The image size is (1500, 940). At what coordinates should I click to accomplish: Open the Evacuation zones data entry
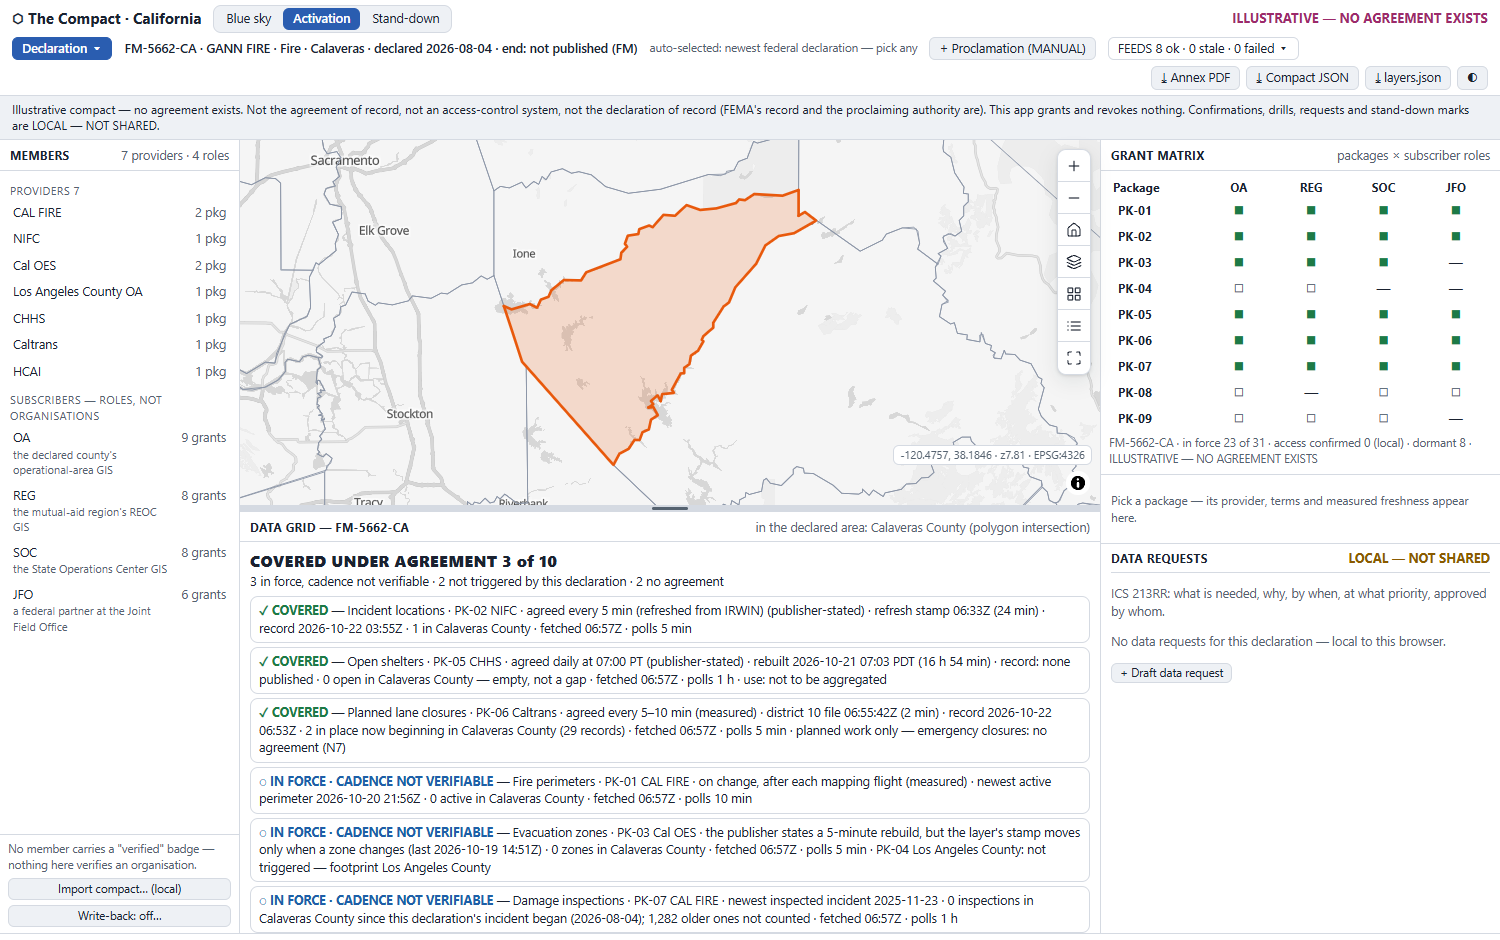(x=670, y=850)
